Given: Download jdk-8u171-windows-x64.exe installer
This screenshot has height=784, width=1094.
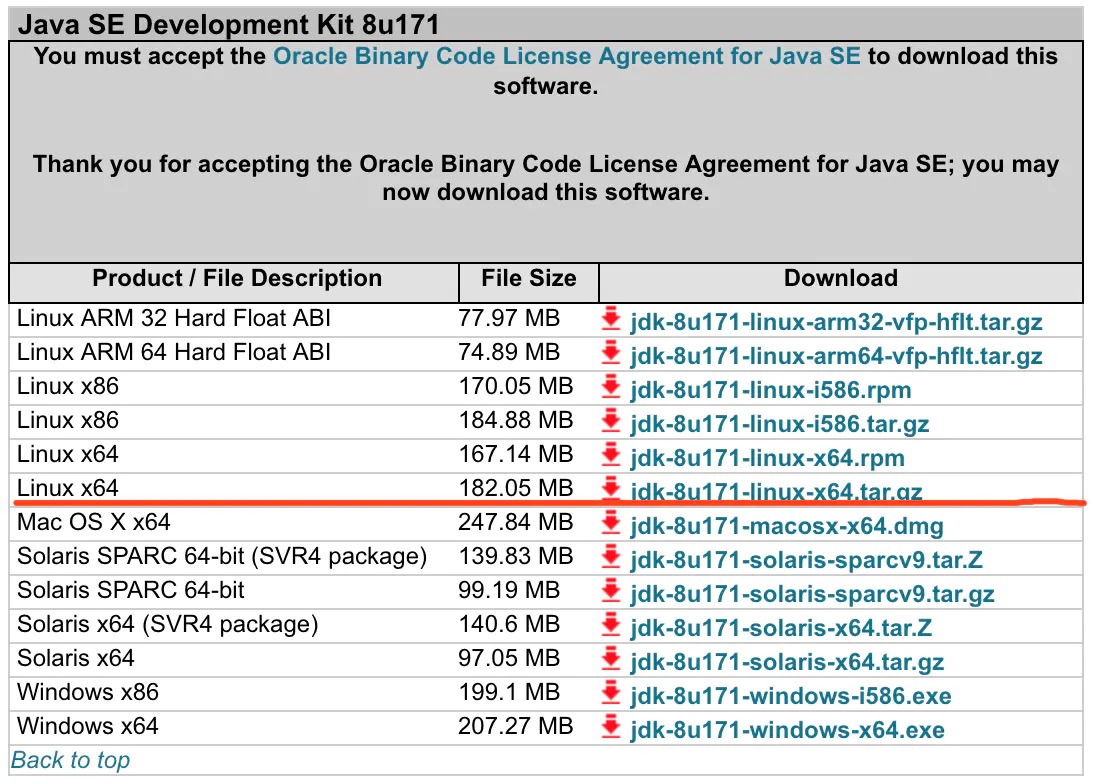Looking at the screenshot, I should coord(786,729).
